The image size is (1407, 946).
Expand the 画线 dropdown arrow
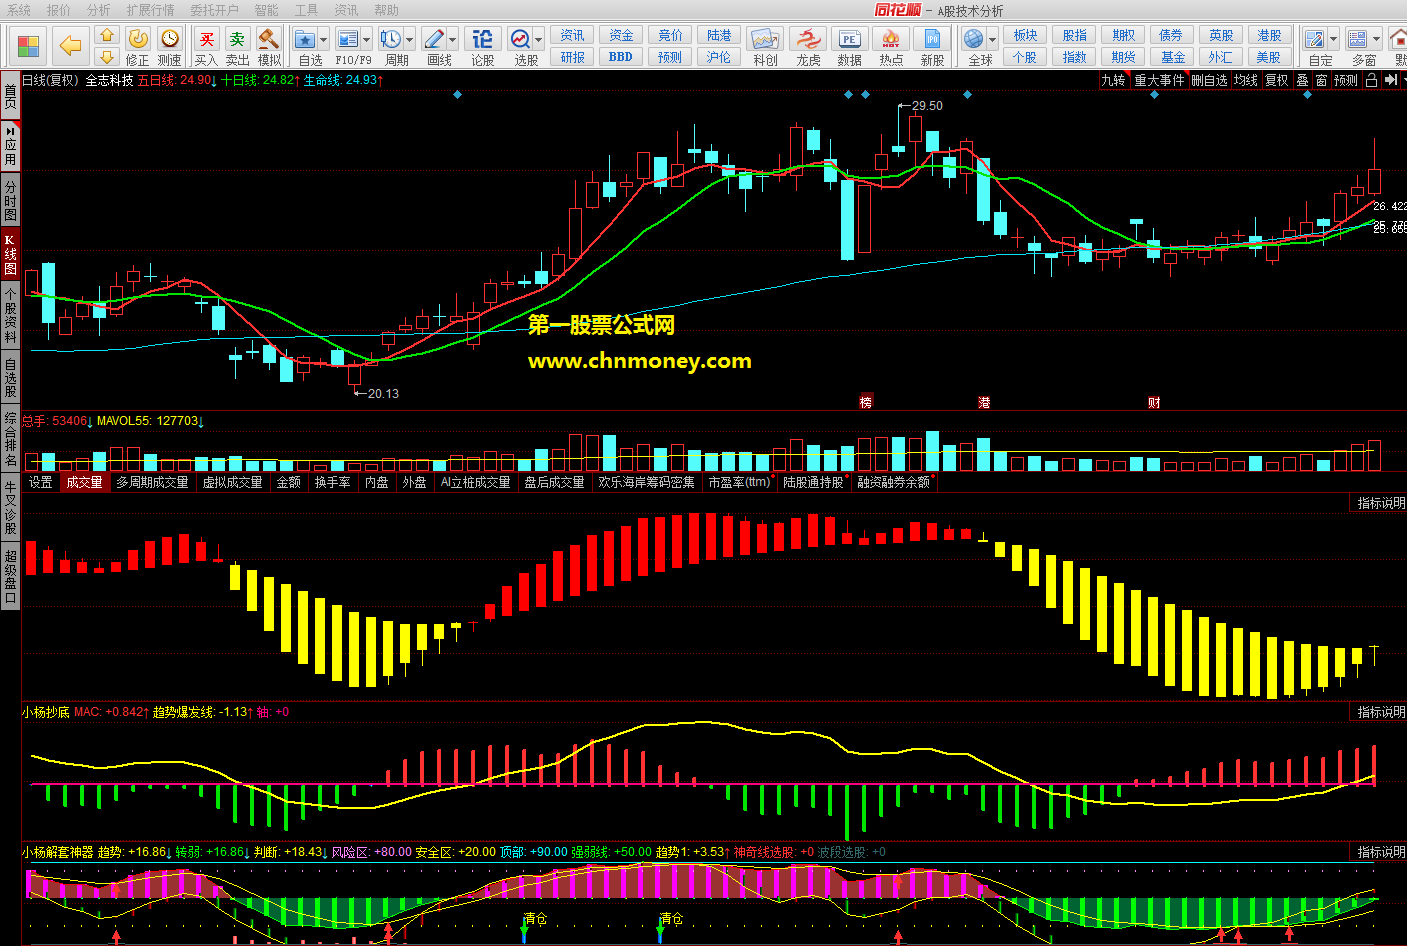[x=453, y=40]
